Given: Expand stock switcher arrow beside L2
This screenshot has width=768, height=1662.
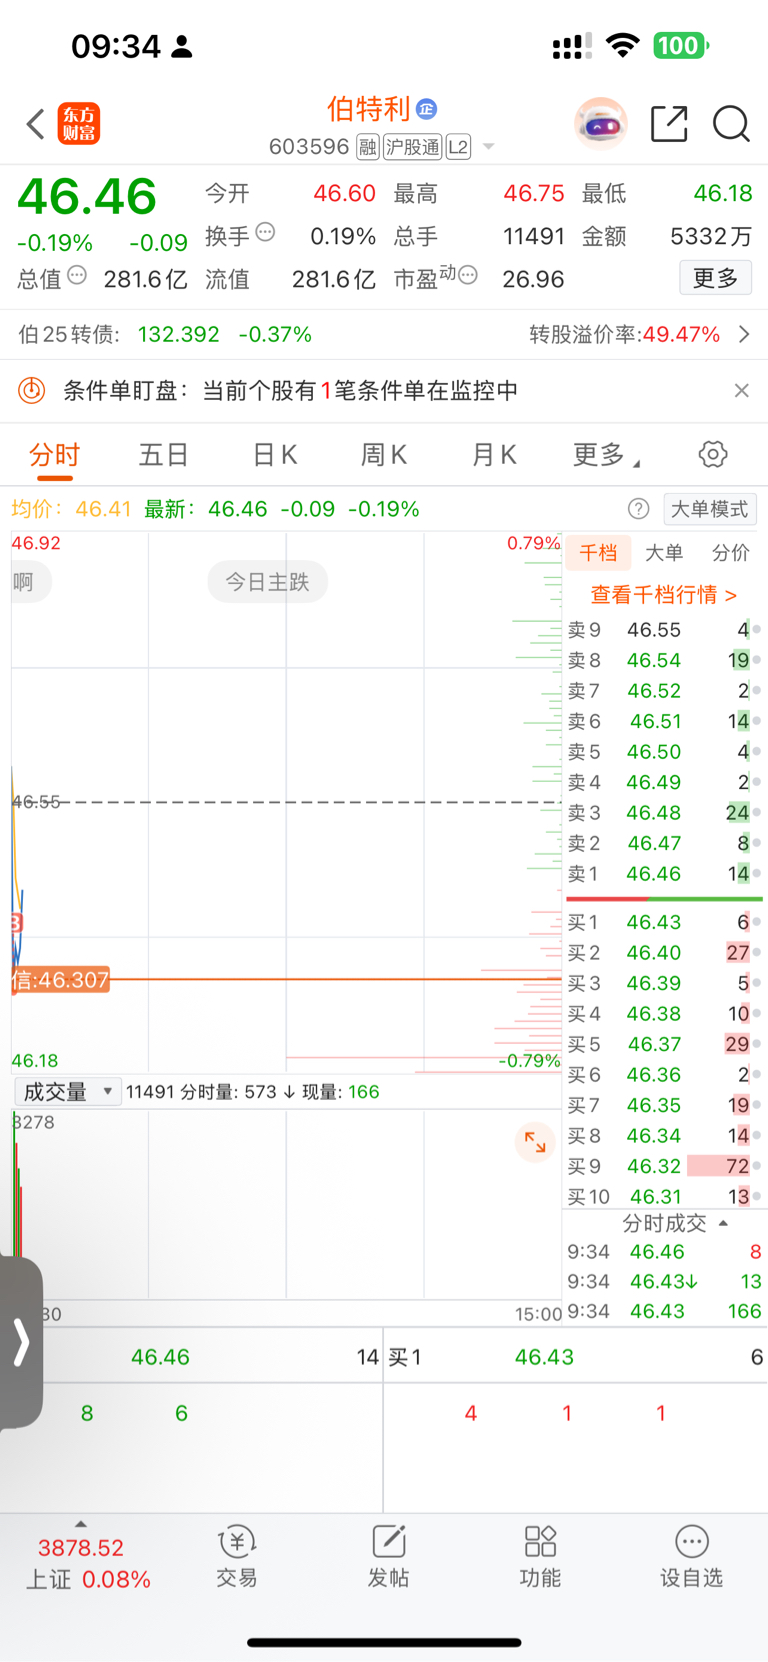Looking at the screenshot, I should point(489,147).
